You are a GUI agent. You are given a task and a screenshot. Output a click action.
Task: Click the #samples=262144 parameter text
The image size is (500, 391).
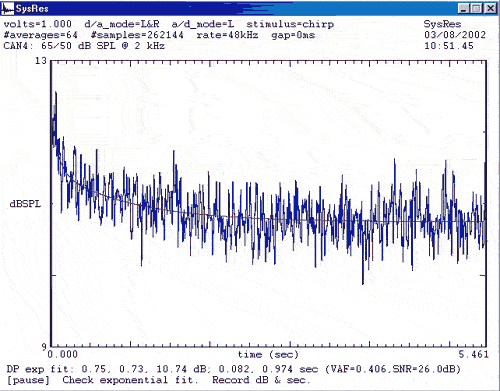click(x=137, y=35)
